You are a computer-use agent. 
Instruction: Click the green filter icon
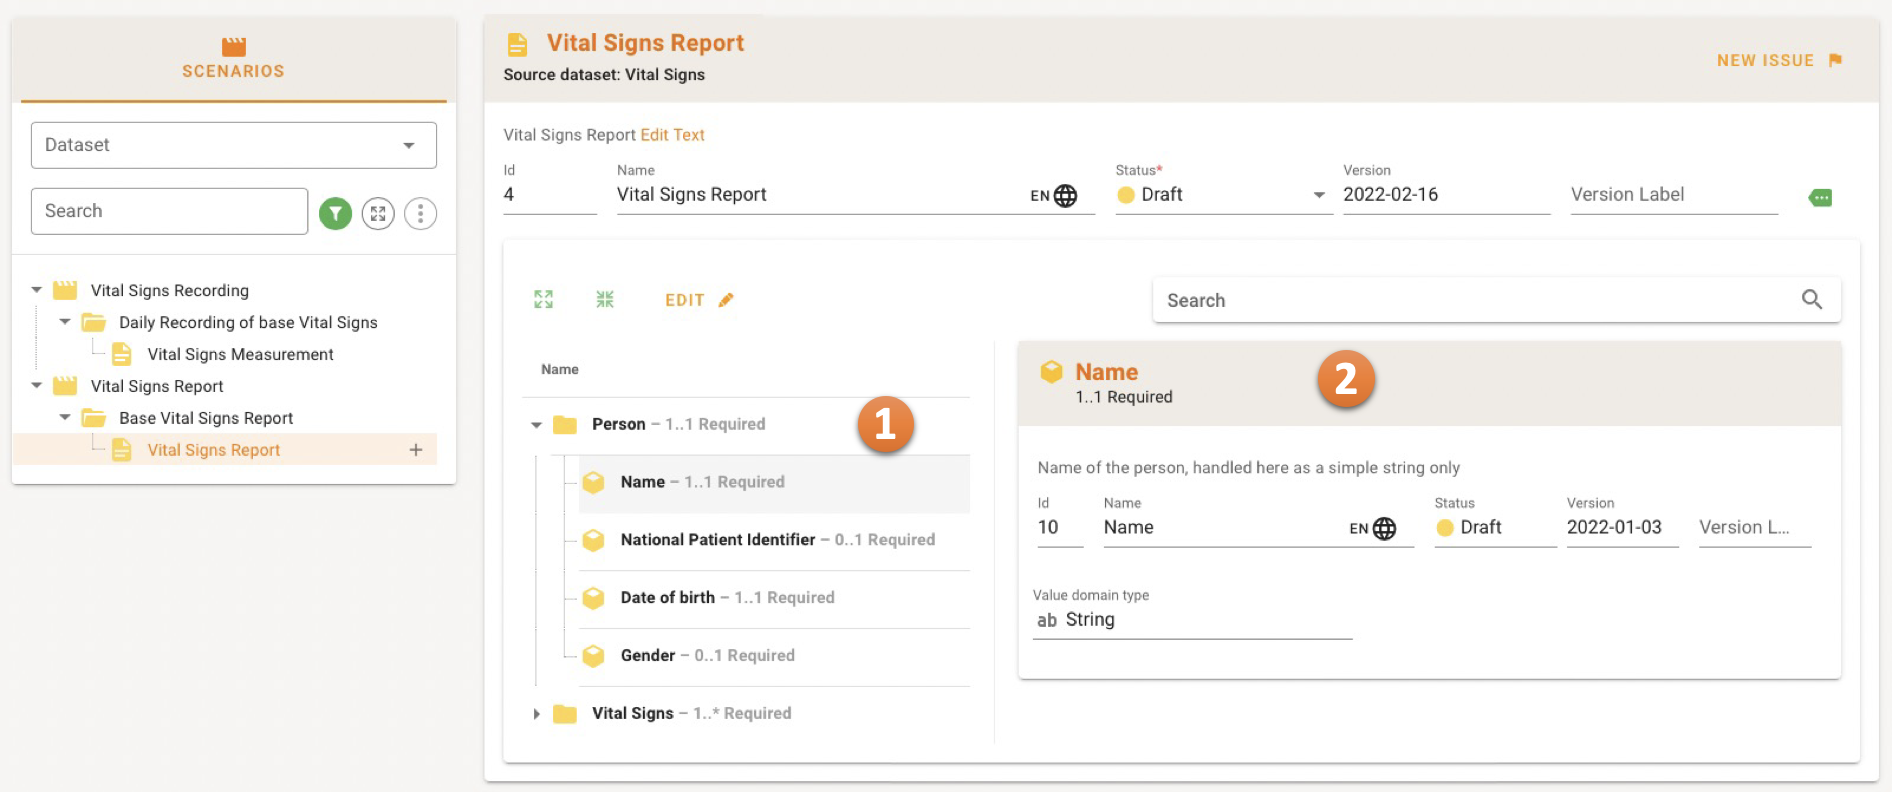335,213
